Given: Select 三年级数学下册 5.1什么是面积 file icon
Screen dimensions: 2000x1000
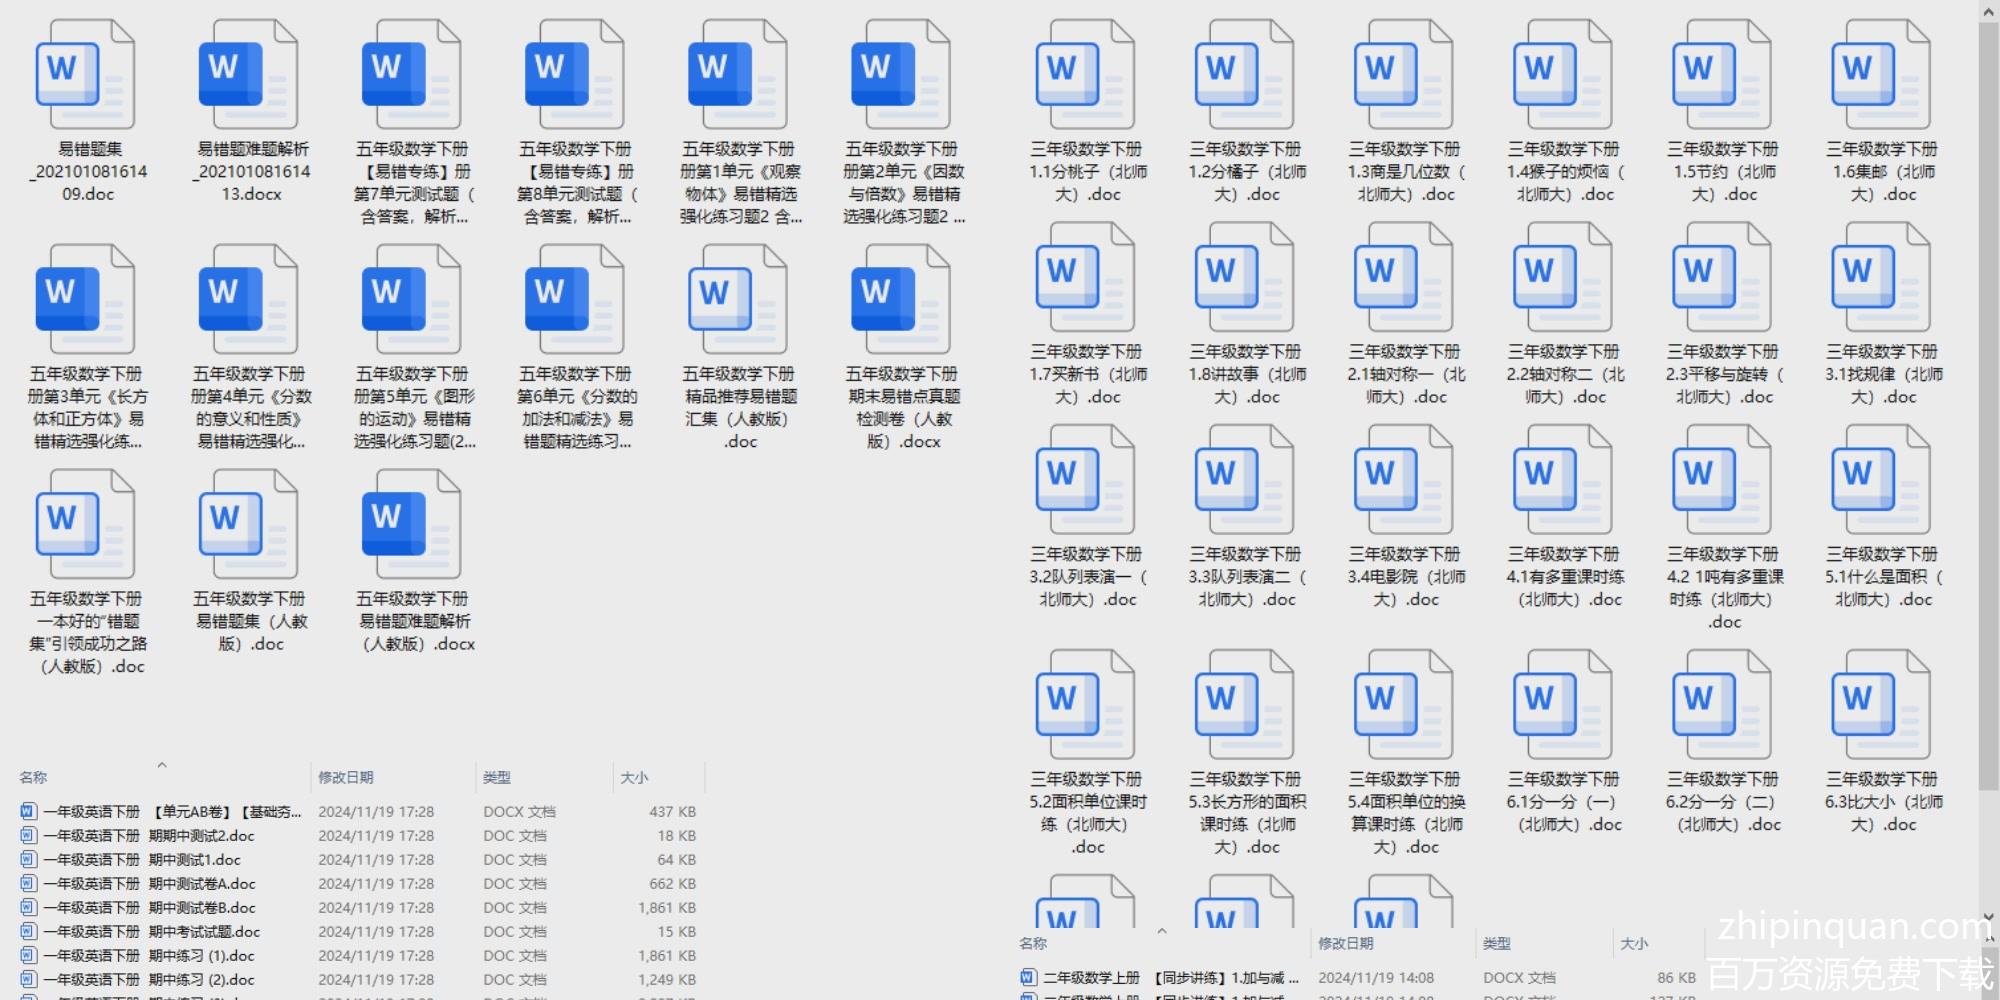Looking at the screenshot, I should pos(1881,480).
